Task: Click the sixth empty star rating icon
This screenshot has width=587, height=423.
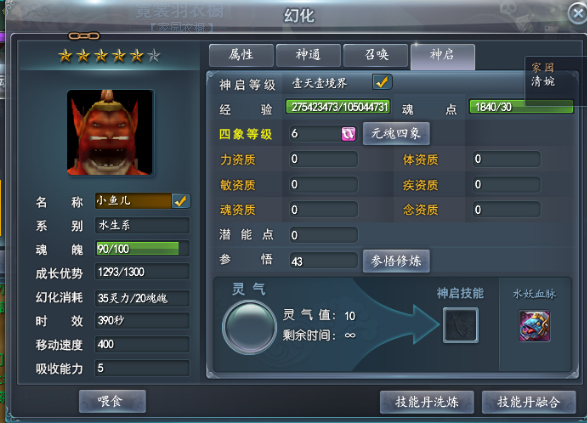Action: coord(154,56)
